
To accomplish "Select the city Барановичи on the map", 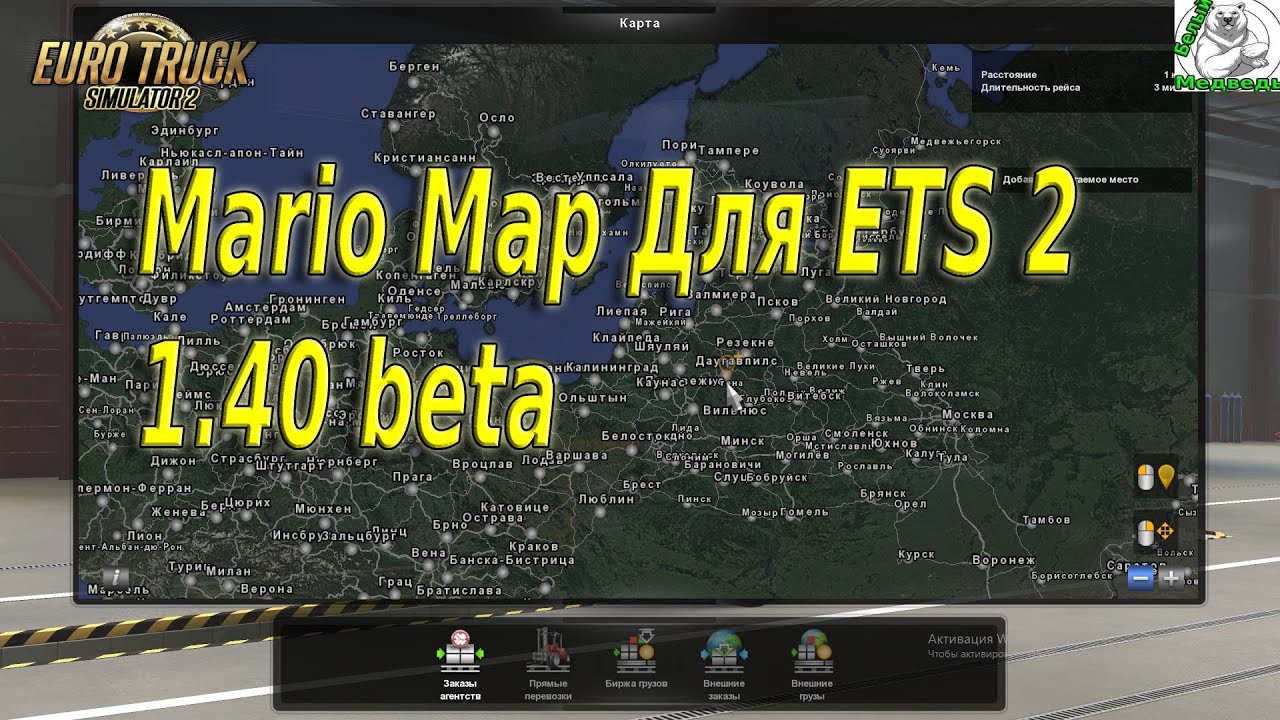I will point(723,464).
